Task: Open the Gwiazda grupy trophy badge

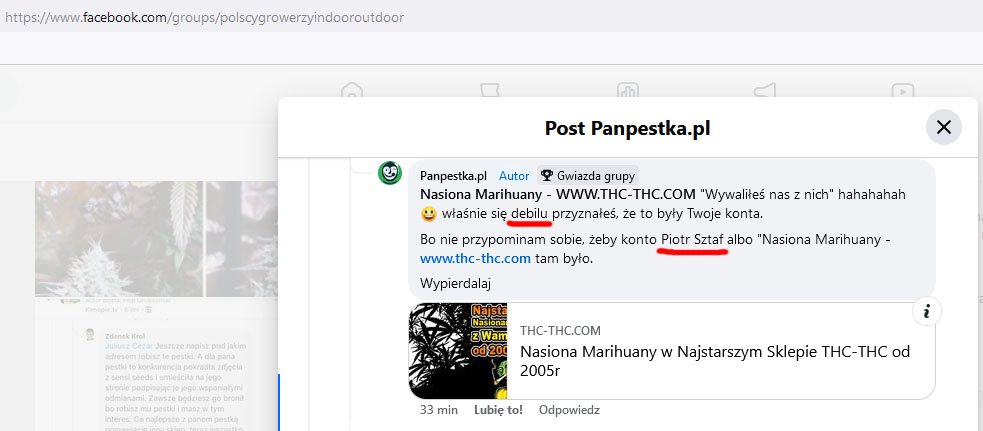Action: click(x=588, y=176)
